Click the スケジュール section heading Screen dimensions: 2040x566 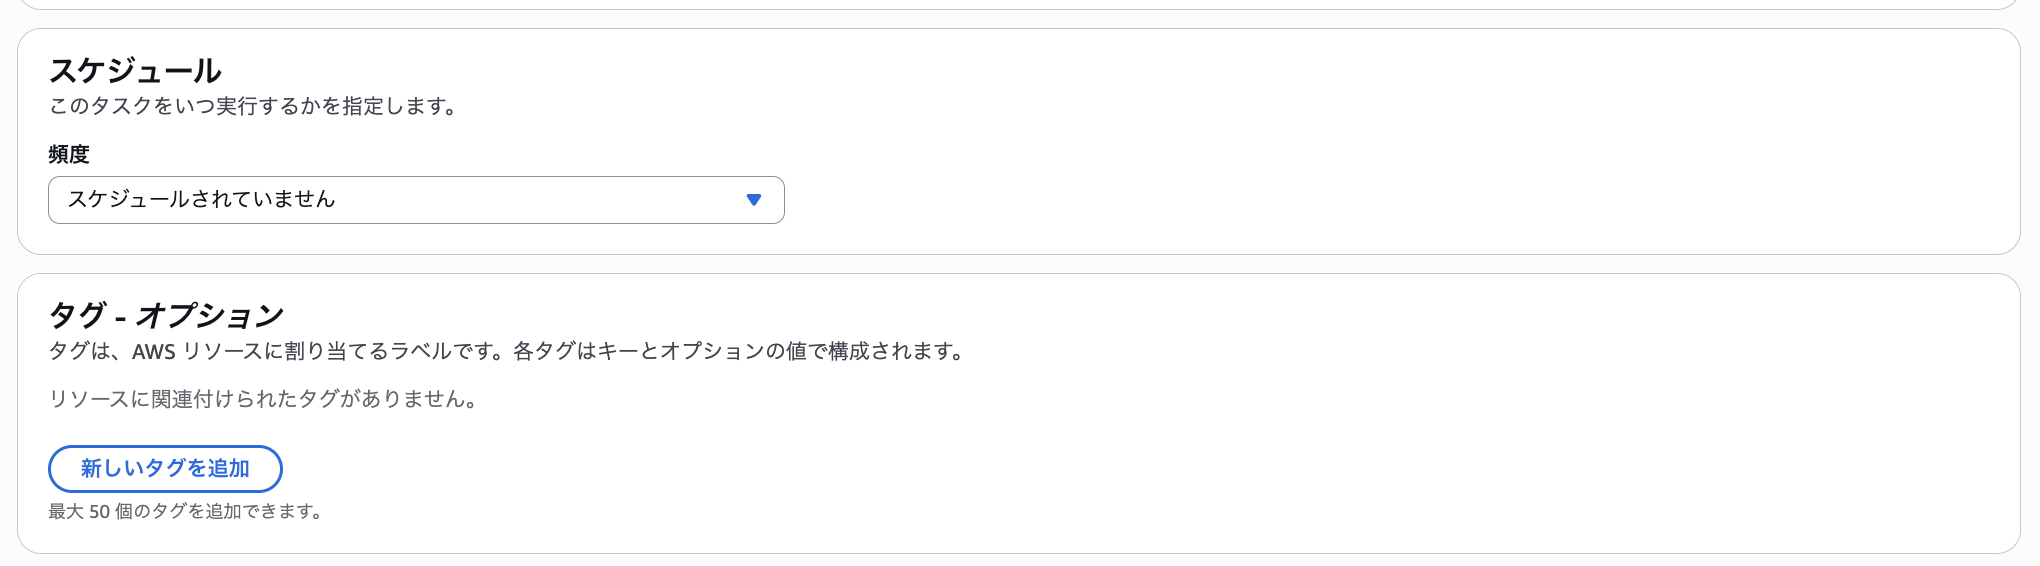click(135, 71)
